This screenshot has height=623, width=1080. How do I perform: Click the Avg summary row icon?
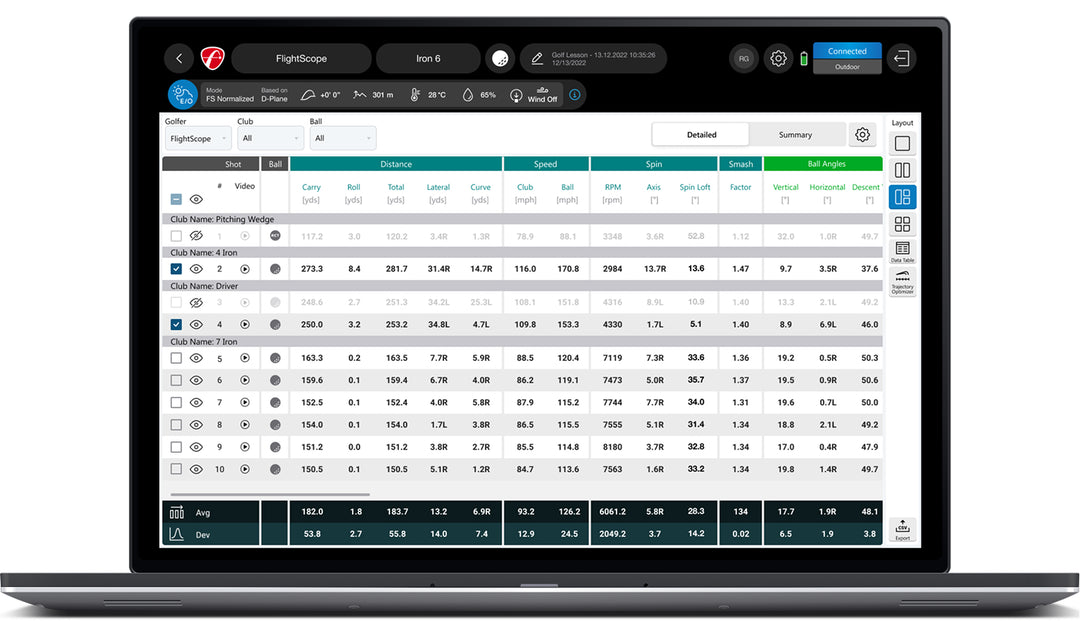[x=176, y=512]
